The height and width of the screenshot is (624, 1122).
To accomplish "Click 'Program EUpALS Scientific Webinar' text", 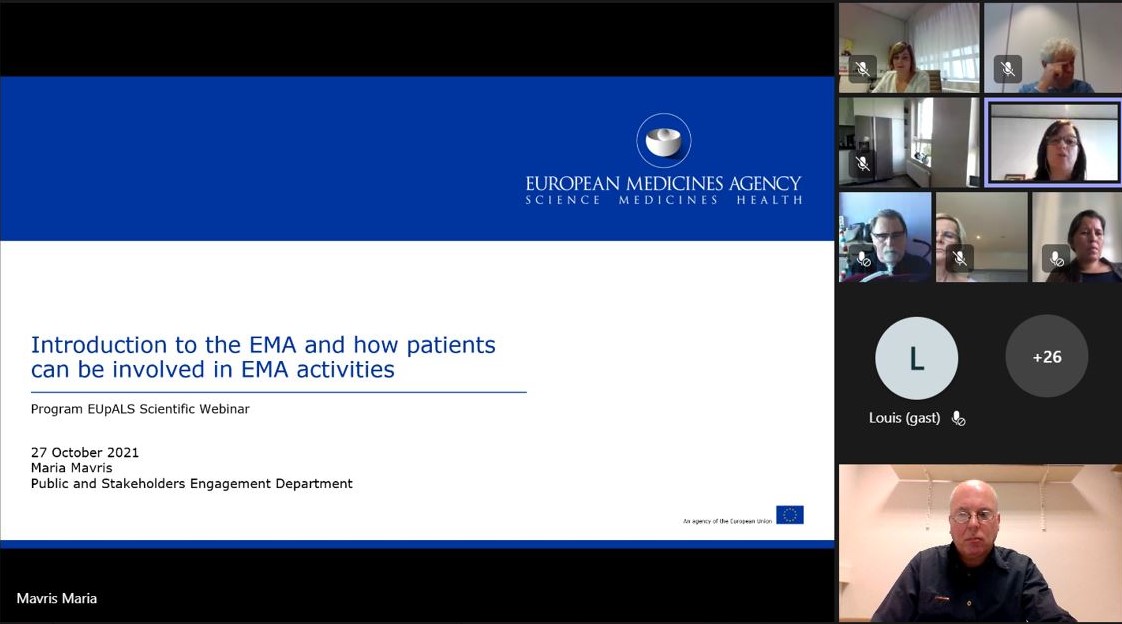I will 140,409.
